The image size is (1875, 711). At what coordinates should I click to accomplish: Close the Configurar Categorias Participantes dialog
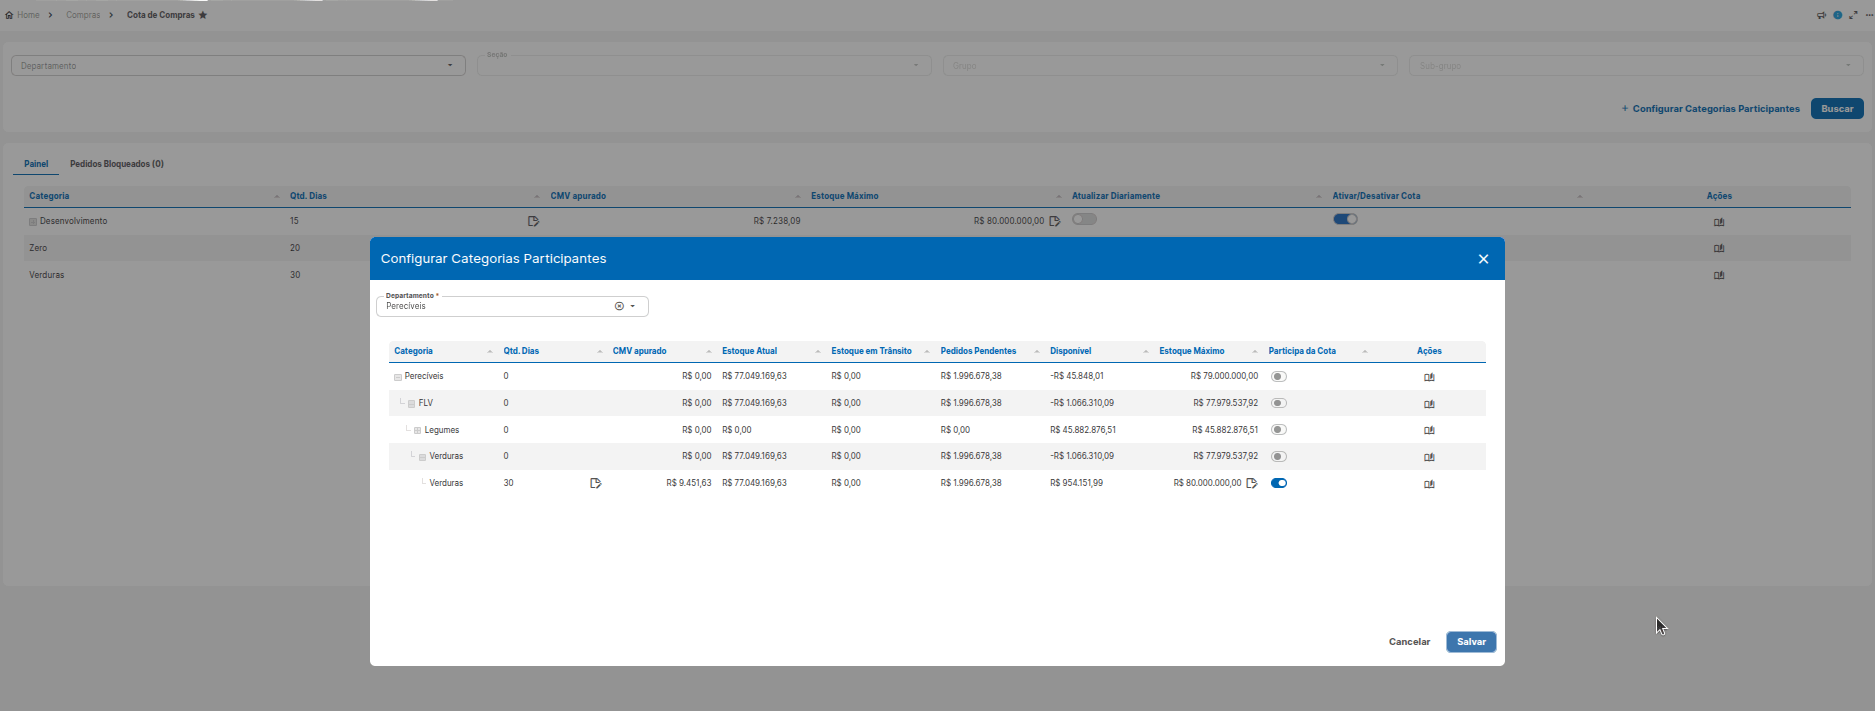(x=1483, y=259)
